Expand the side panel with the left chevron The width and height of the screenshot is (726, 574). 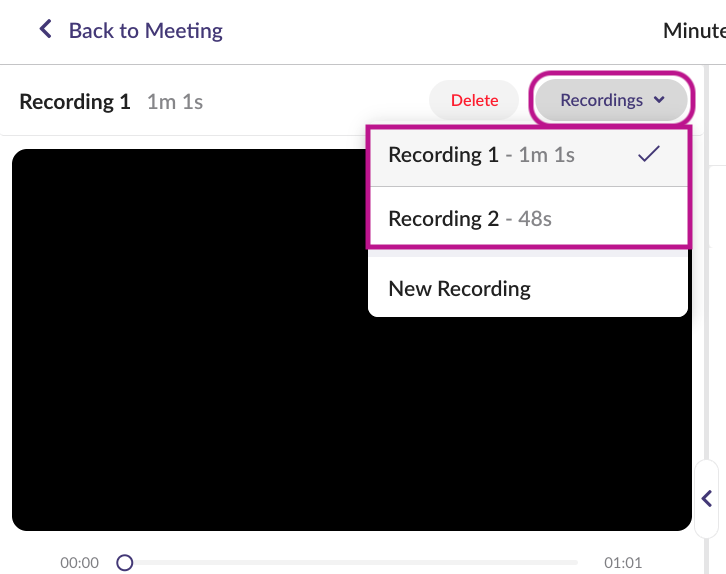point(707,498)
